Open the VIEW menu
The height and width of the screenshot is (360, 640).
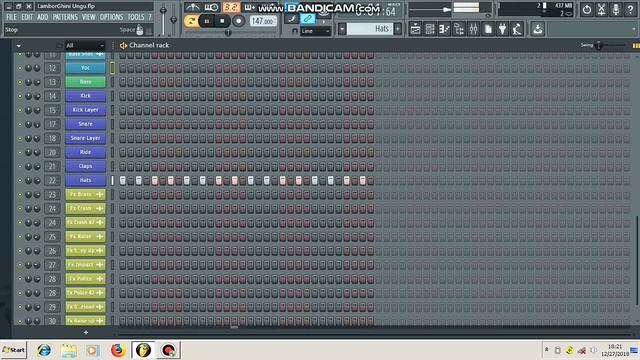click(88, 17)
